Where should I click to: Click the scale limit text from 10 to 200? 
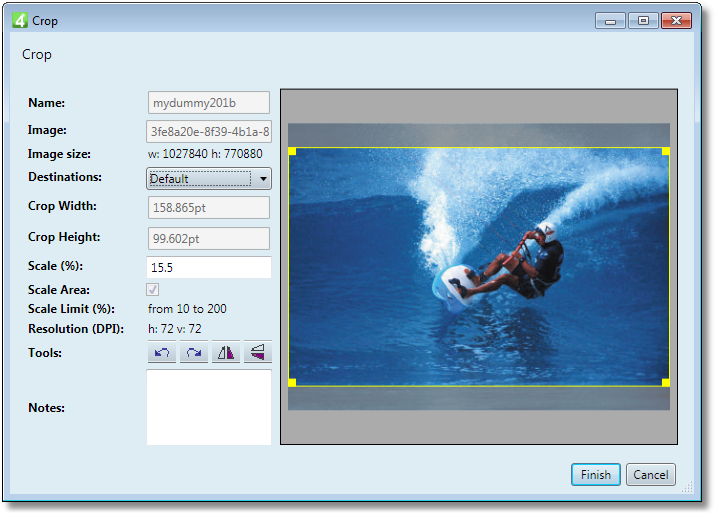187,309
